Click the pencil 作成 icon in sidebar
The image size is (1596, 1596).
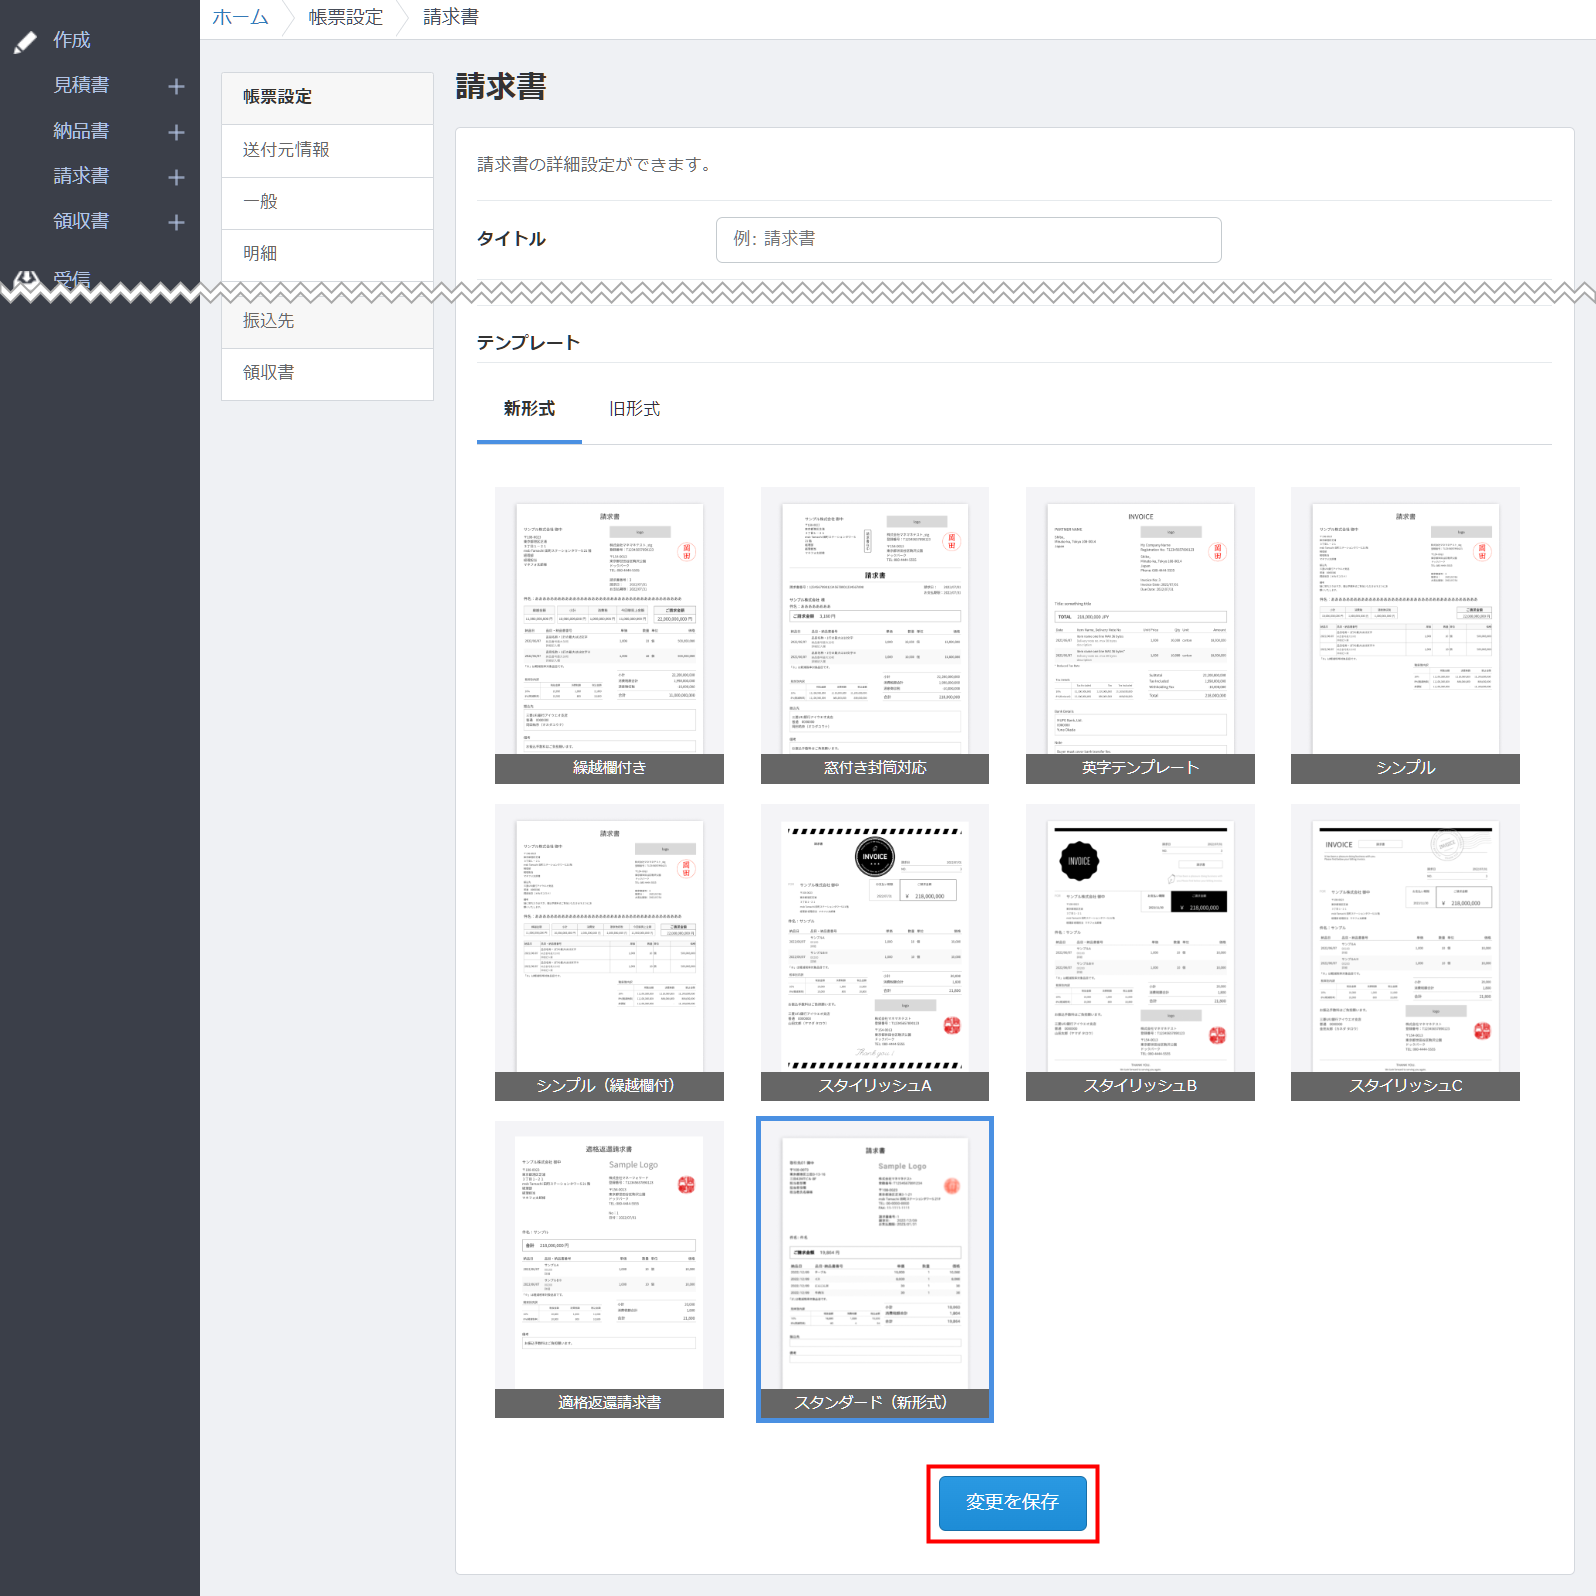(26, 41)
